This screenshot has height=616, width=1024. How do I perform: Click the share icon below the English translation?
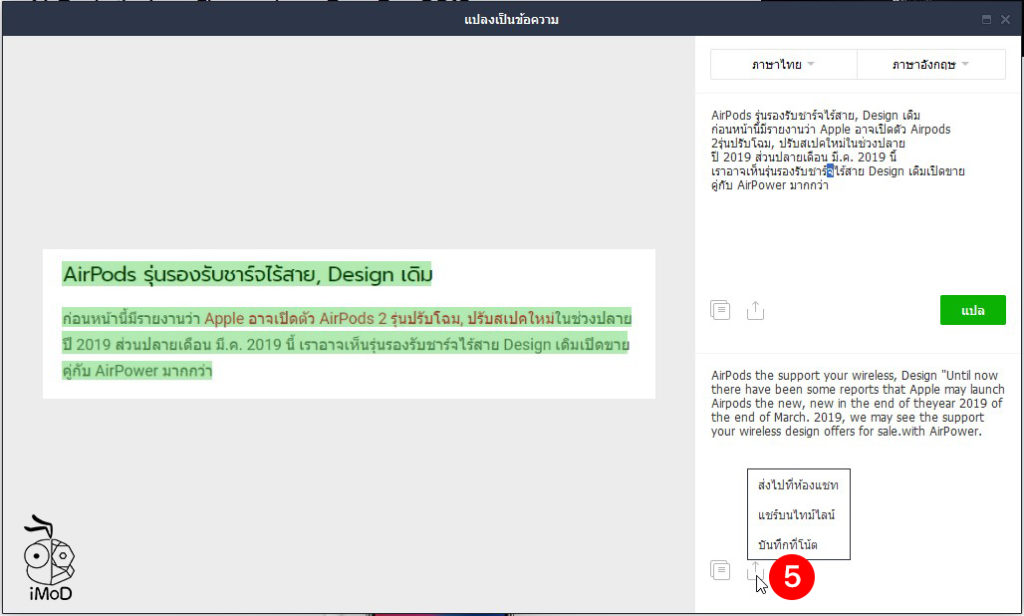pyautogui.click(x=755, y=570)
